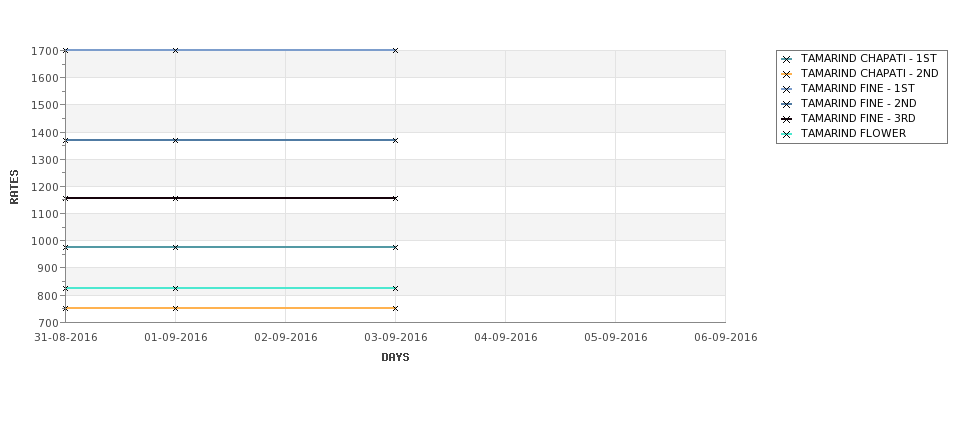Click the TAMARIND FINE - 1ST legend marker icon
This screenshot has width=975, height=429.
pyautogui.click(x=787, y=90)
